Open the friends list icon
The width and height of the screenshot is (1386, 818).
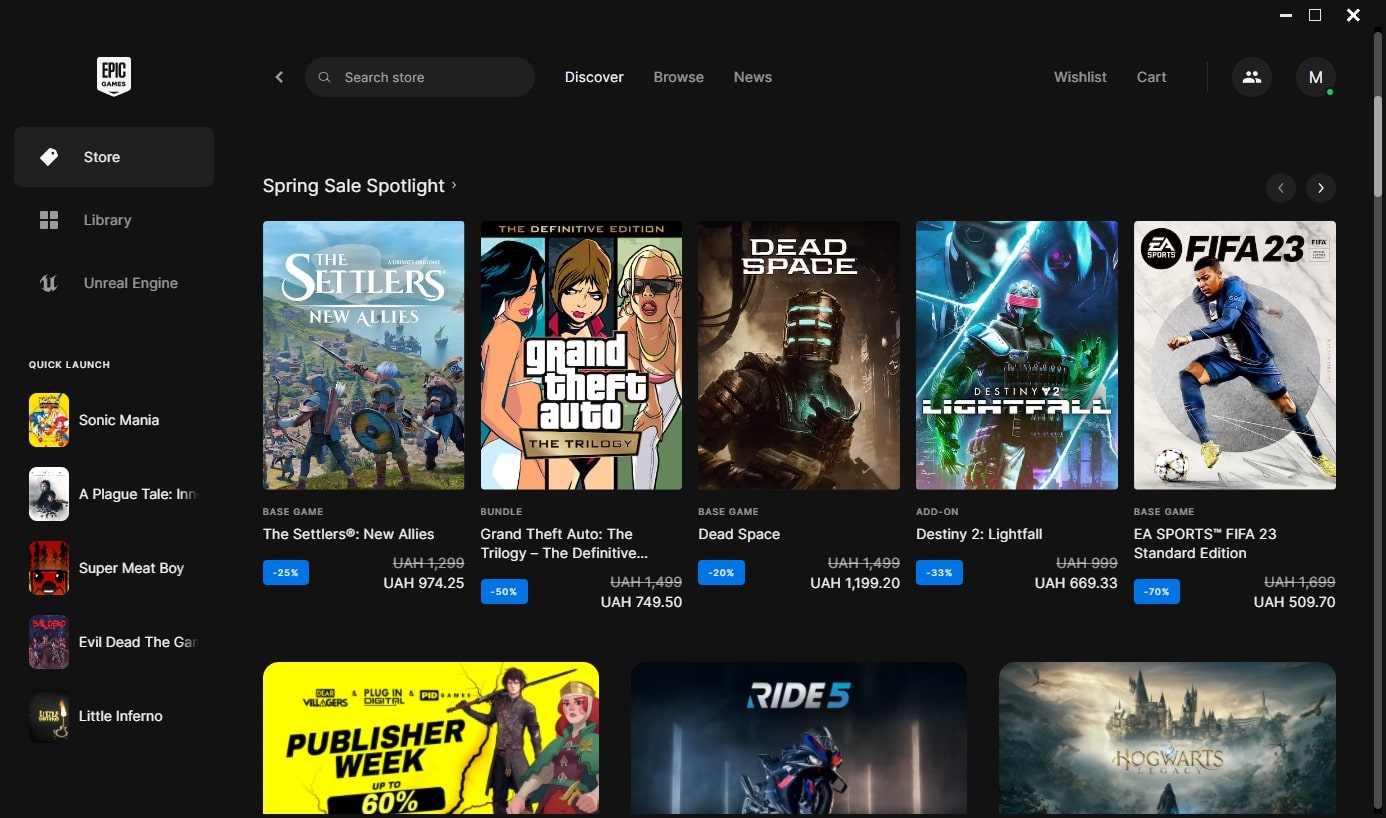point(1252,77)
